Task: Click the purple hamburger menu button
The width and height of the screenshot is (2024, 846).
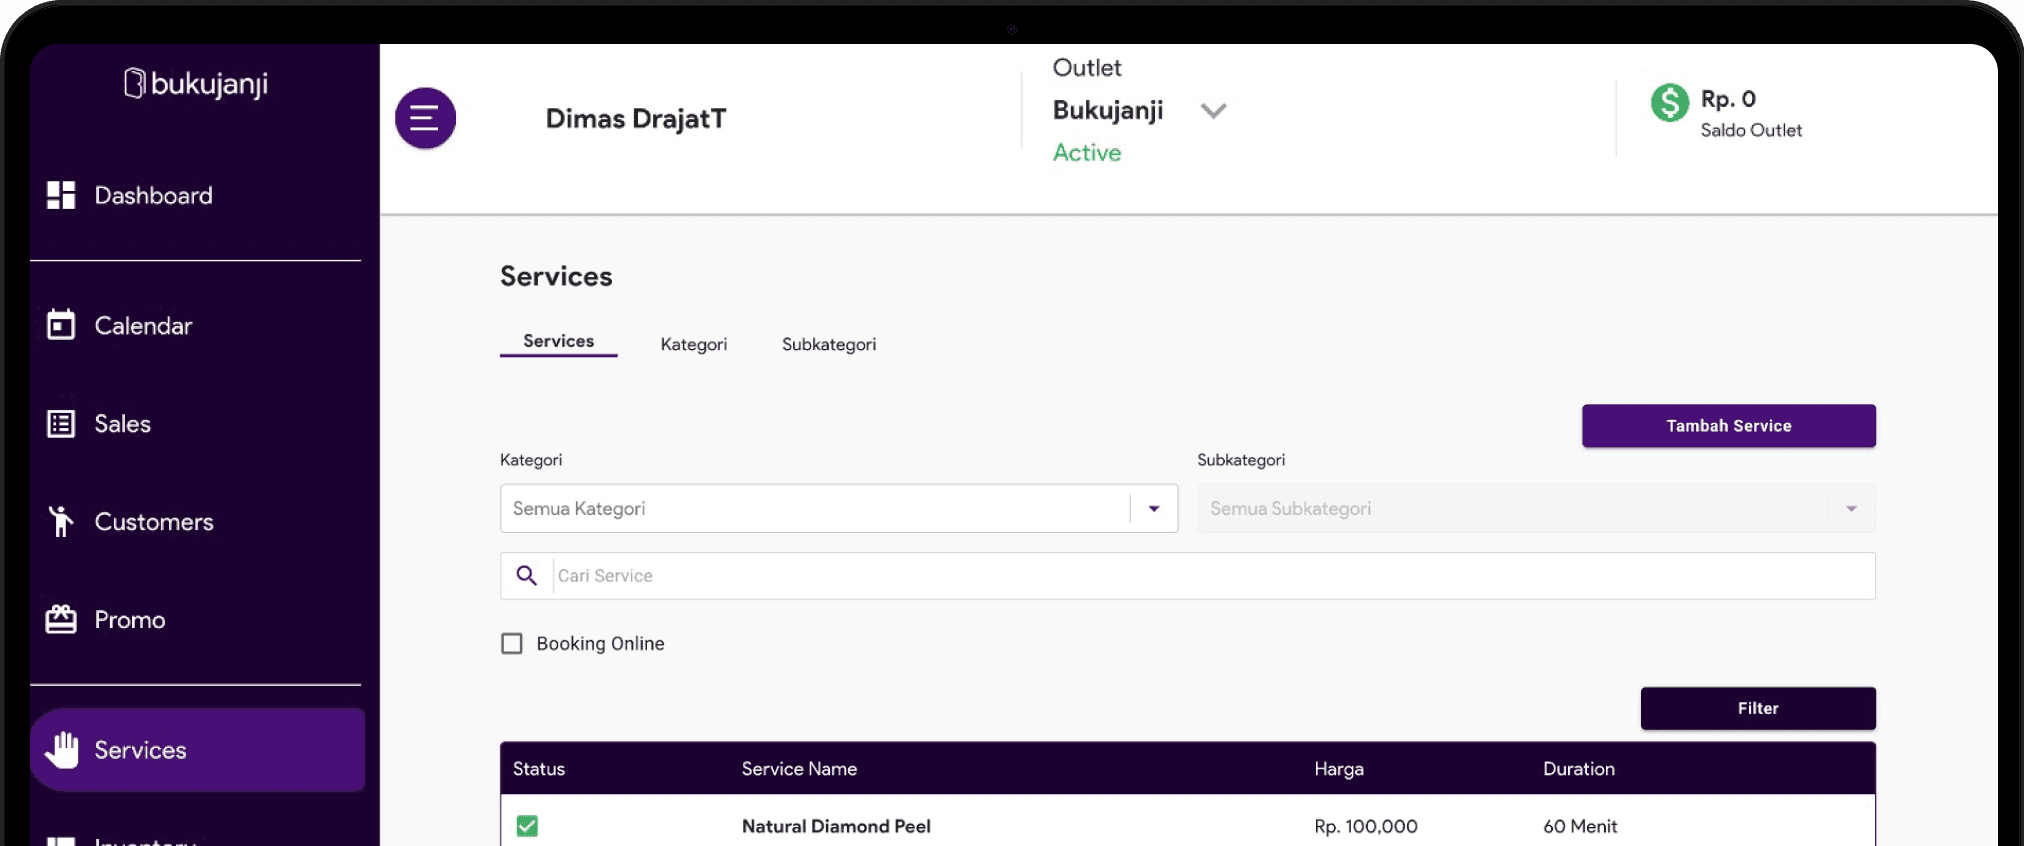Action: (x=425, y=118)
